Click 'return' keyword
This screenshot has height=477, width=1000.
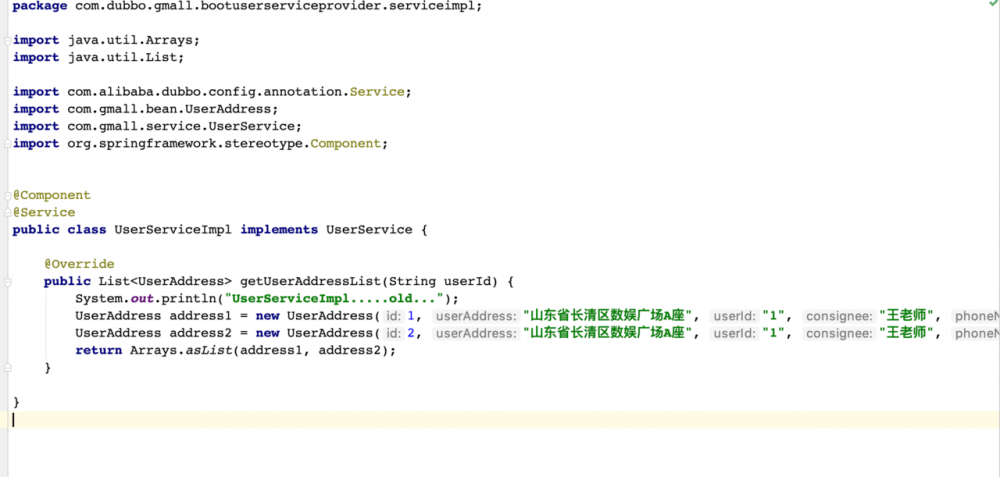[98, 350]
